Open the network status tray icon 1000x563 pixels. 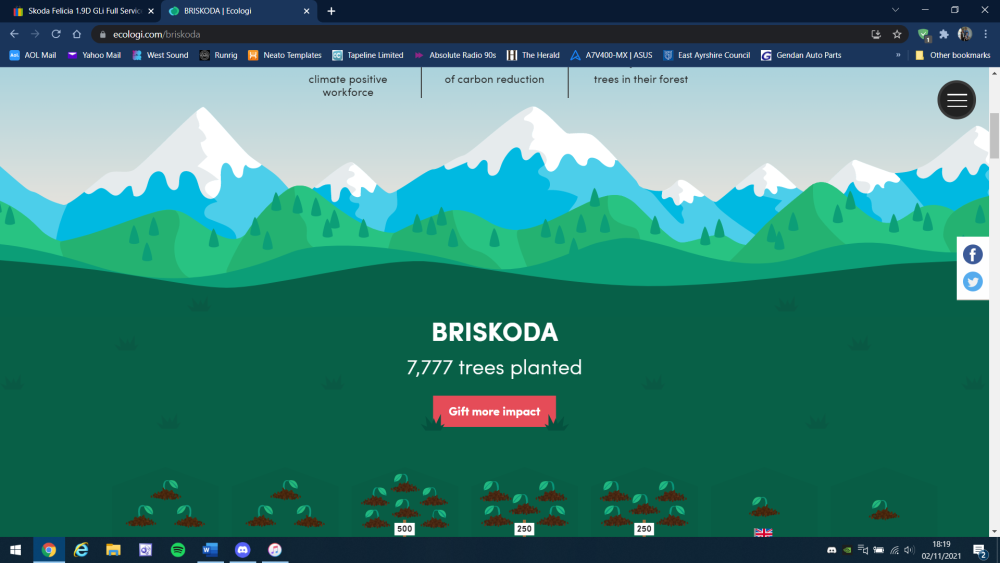894,550
